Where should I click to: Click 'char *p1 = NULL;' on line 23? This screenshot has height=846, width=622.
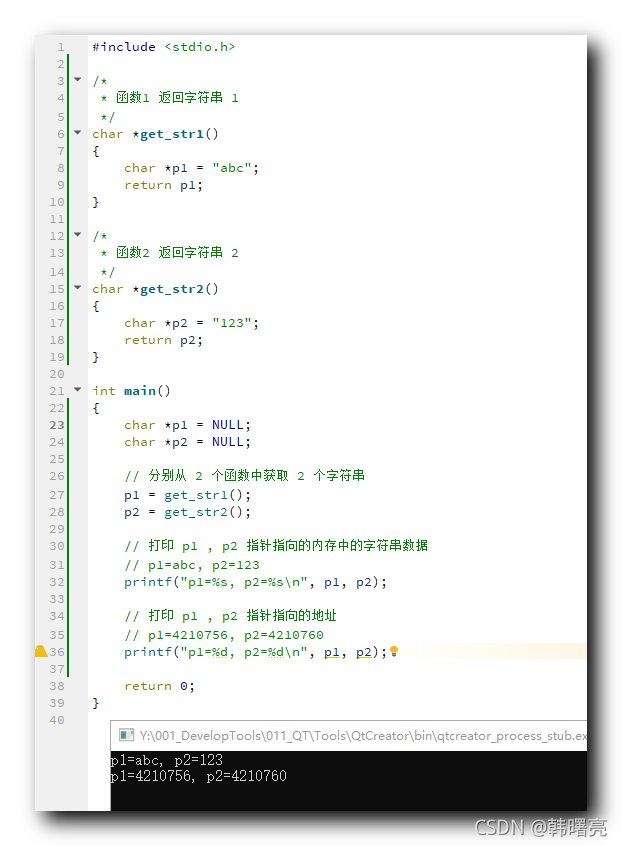(x=187, y=425)
